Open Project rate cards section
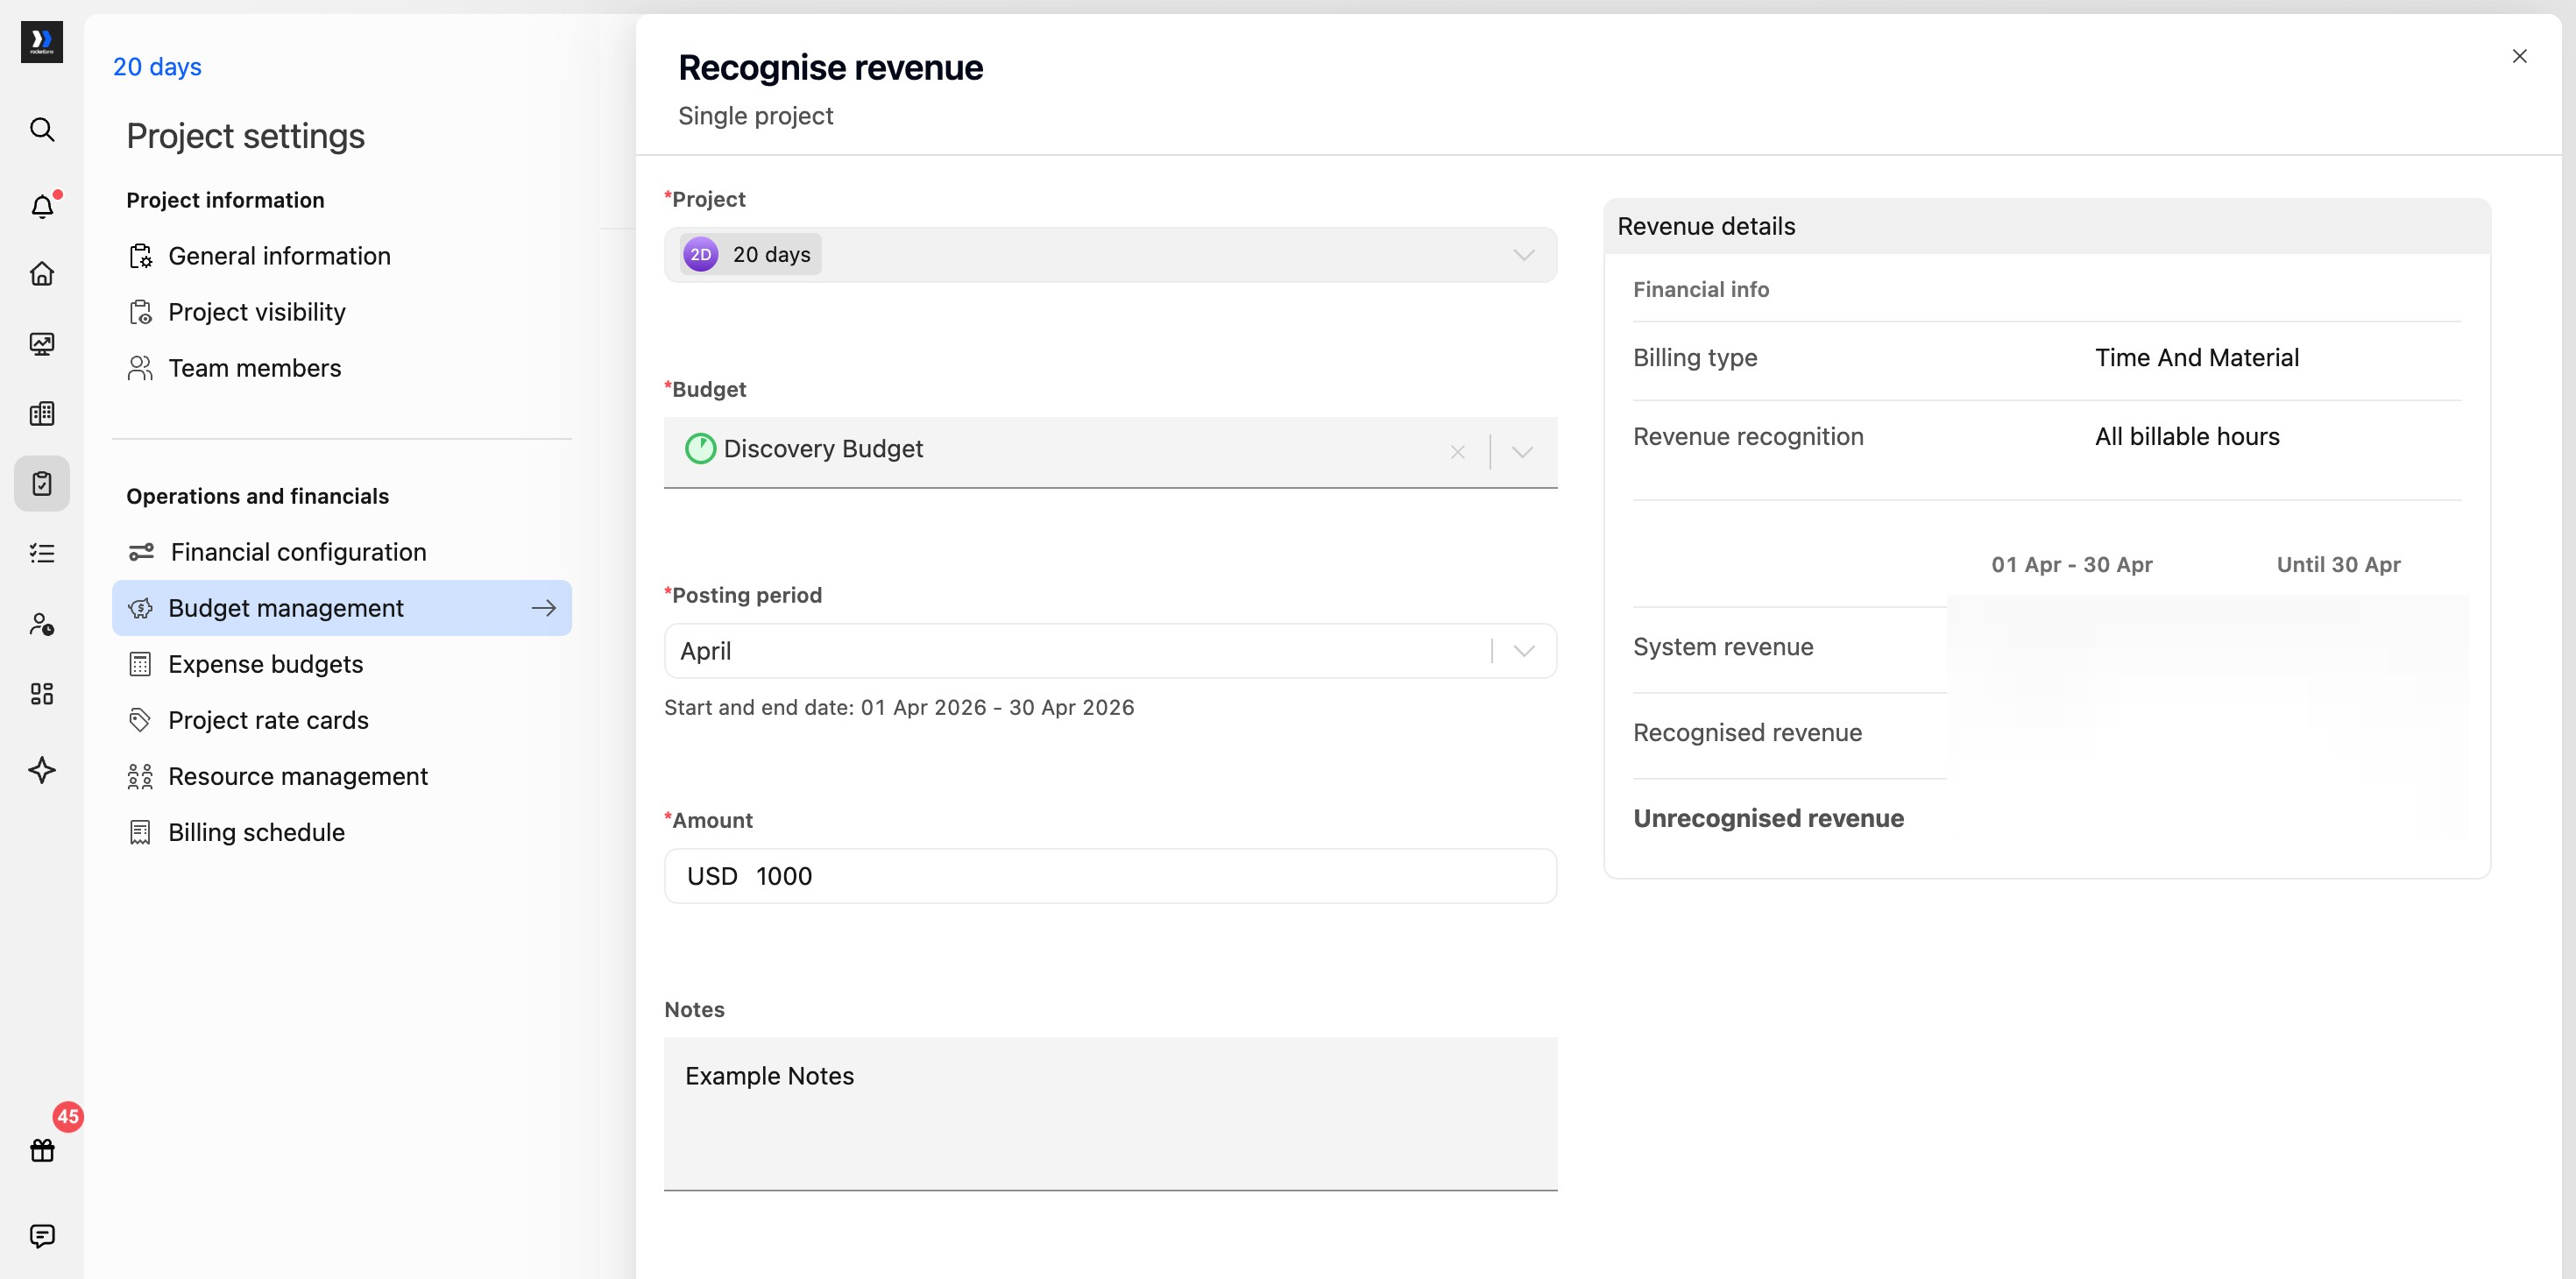Viewport: 2576px width, 1279px height. (342, 720)
